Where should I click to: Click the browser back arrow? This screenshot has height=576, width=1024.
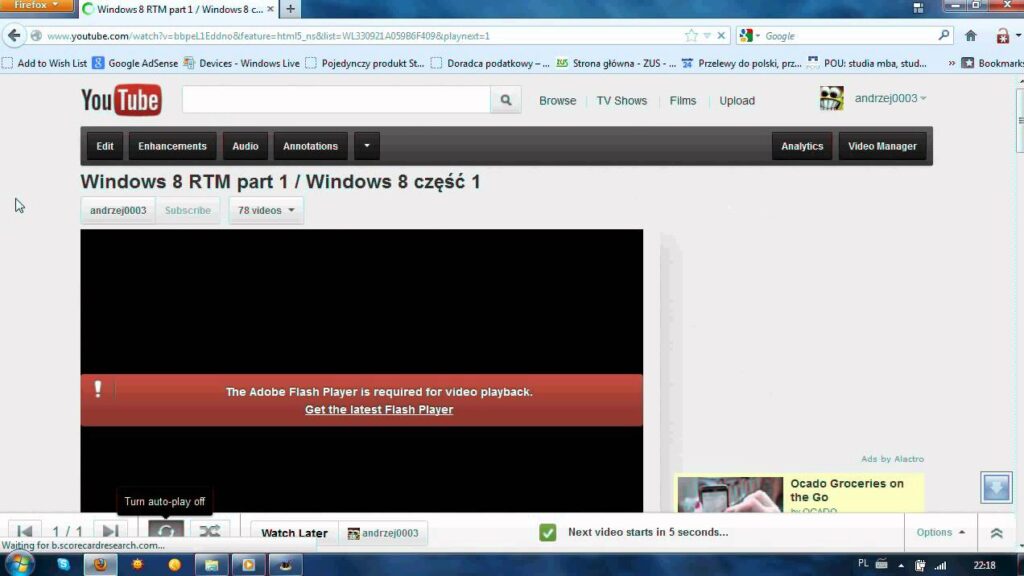(14, 36)
